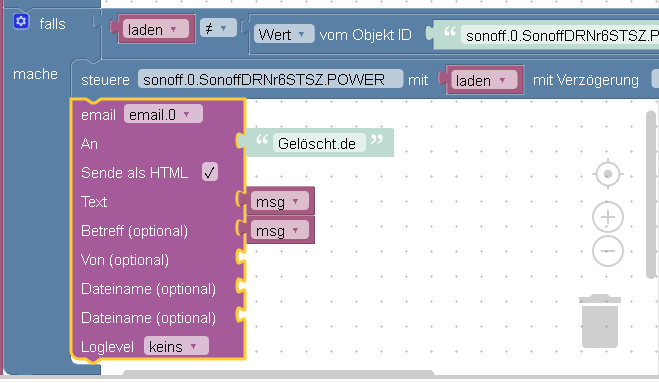
Task: Change the not-equal comparison operator dropdown
Action: pos(218,28)
